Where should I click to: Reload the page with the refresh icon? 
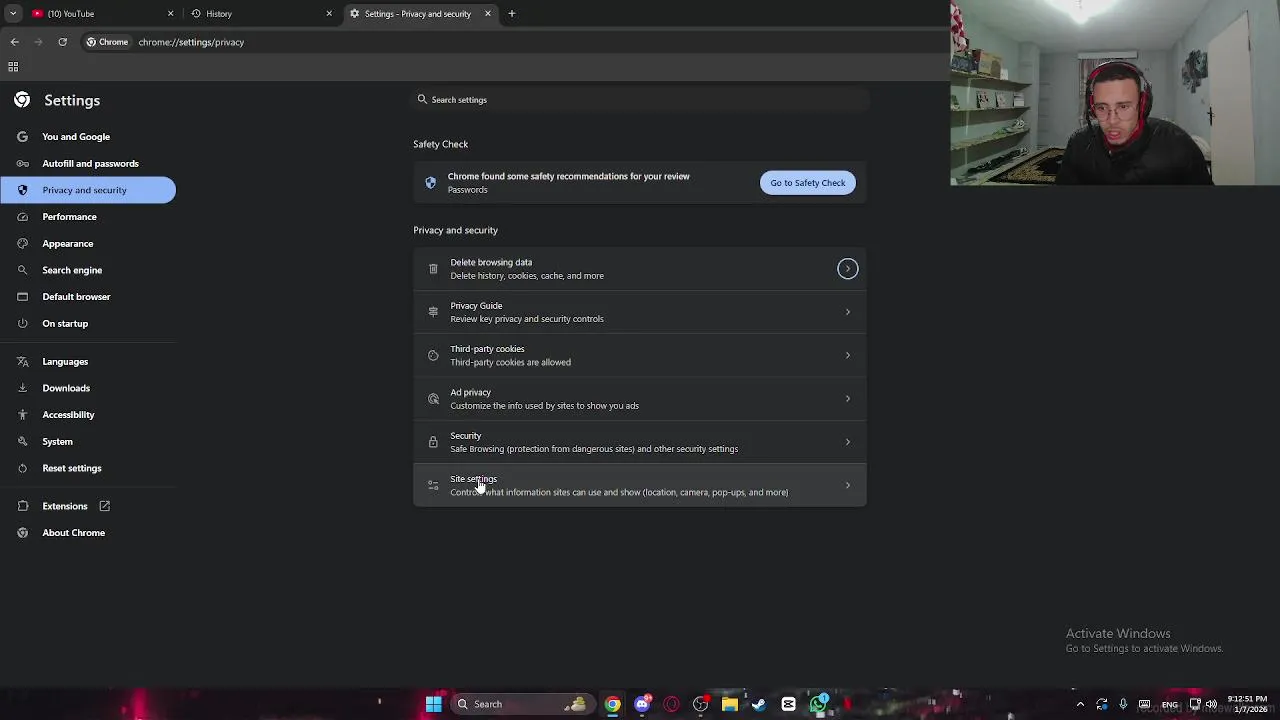click(62, 42)
